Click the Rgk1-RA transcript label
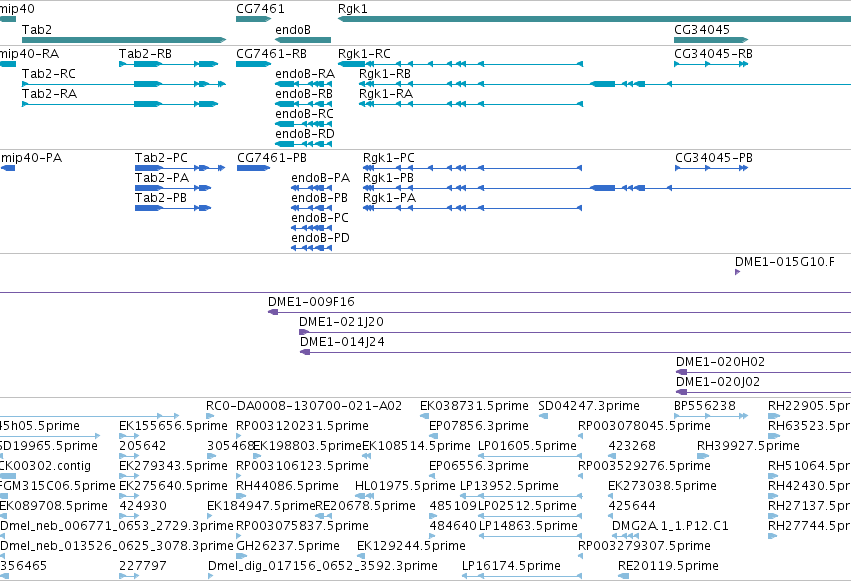The image size is (851, 581). [x=386, y=94]
